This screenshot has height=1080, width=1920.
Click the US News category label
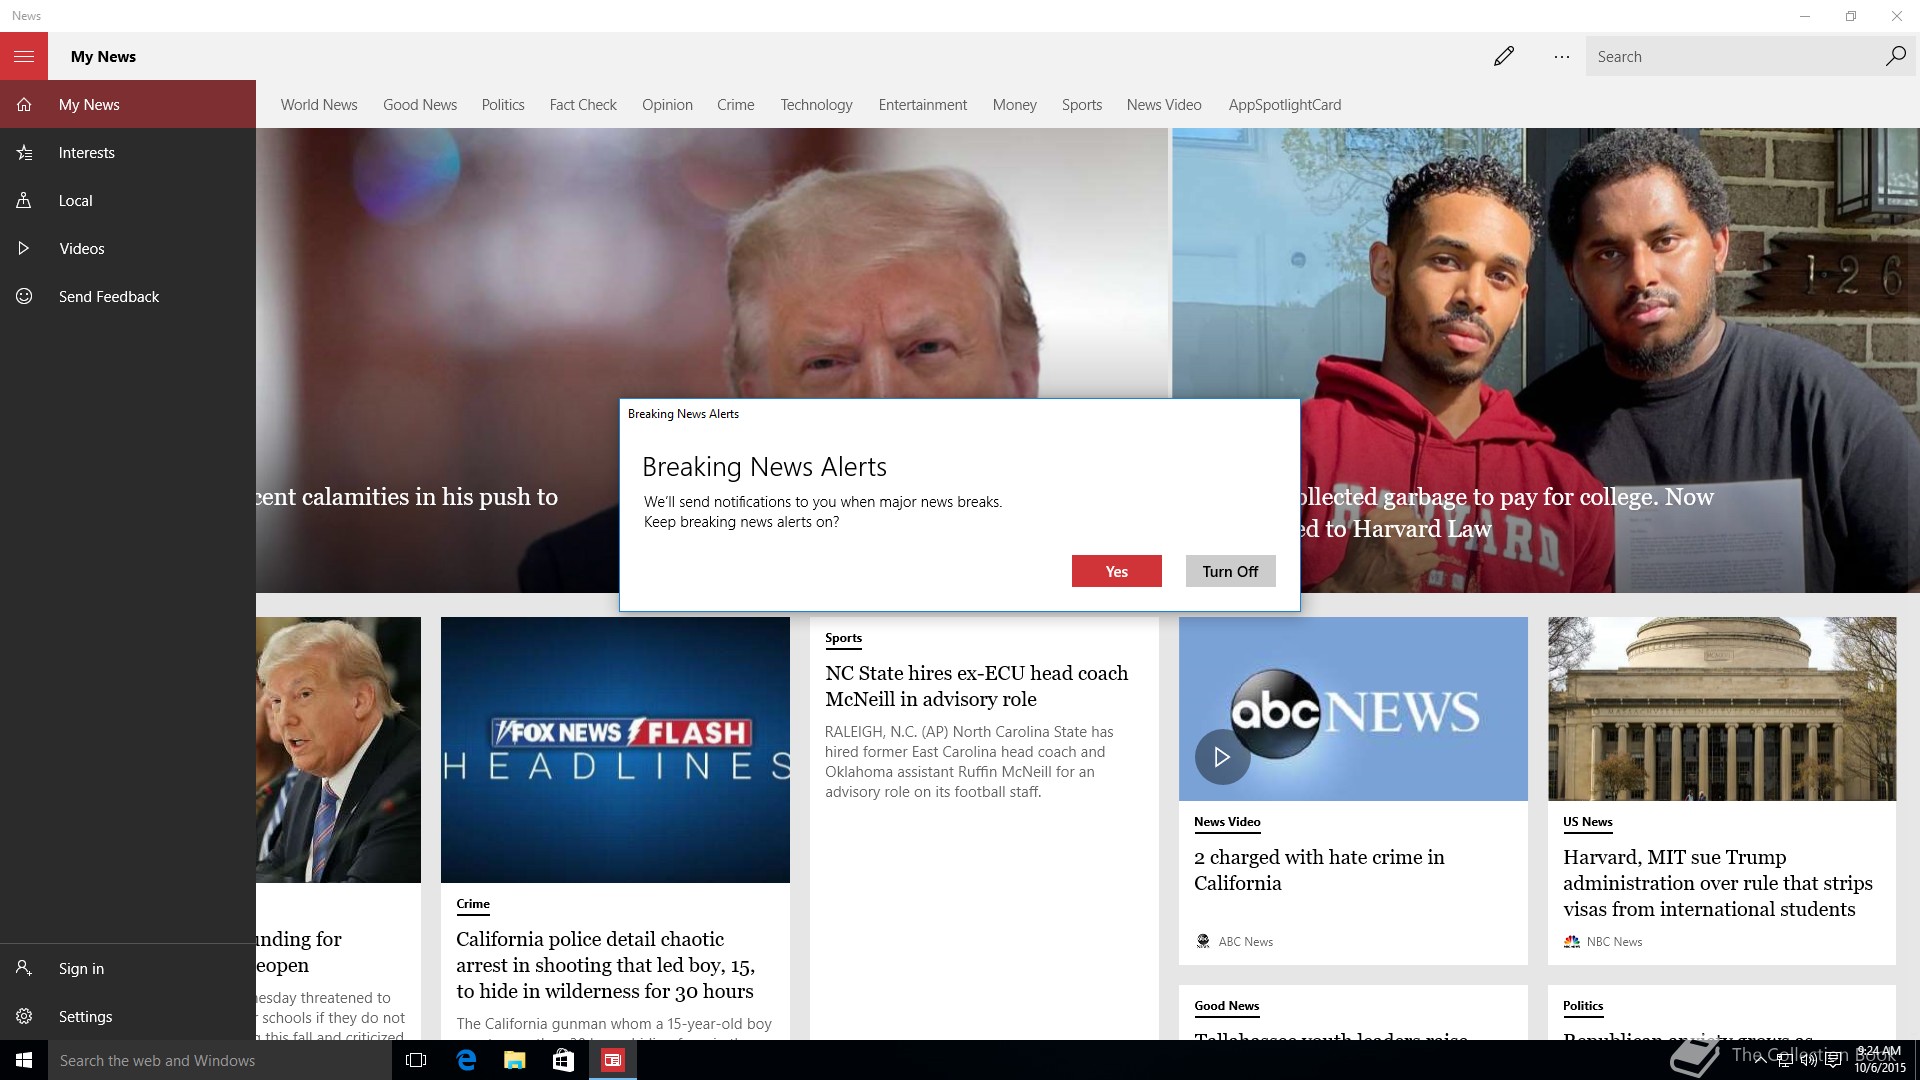pos(1587,822)
